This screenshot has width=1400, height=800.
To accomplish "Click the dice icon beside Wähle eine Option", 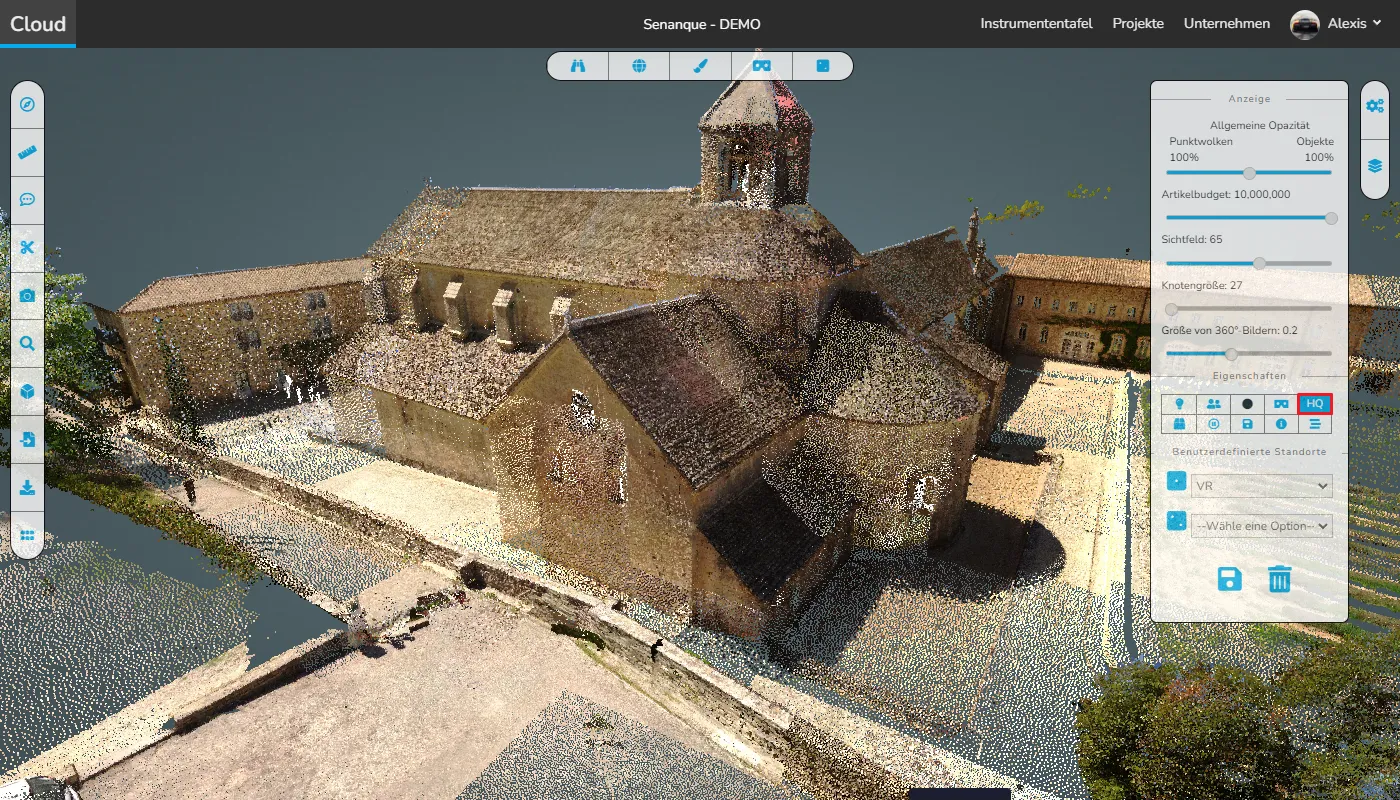I will tap(1177, 522).
